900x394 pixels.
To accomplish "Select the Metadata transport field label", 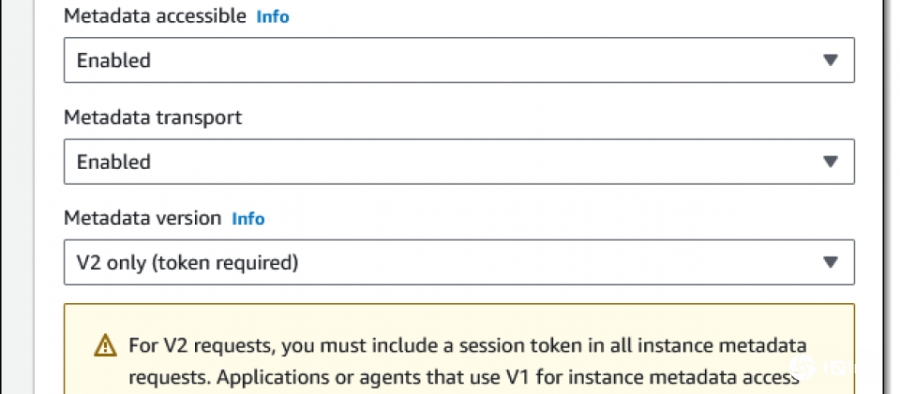I will pos(153,117).
